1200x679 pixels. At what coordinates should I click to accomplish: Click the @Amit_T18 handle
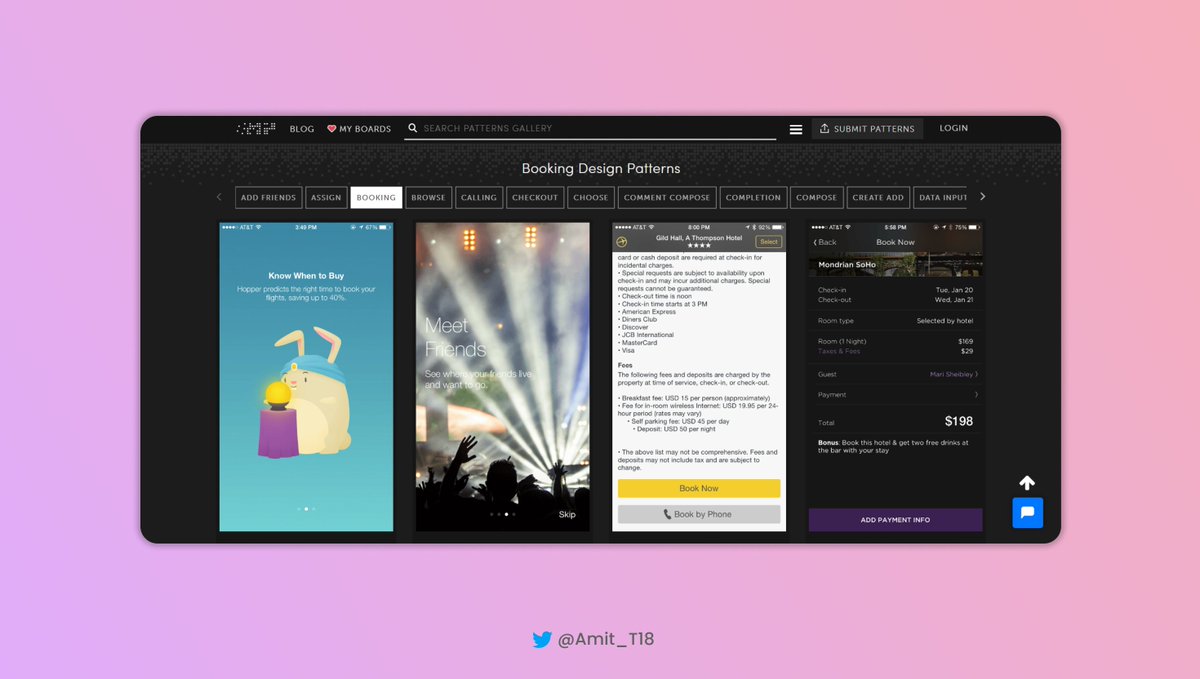[x=606, y=639]
